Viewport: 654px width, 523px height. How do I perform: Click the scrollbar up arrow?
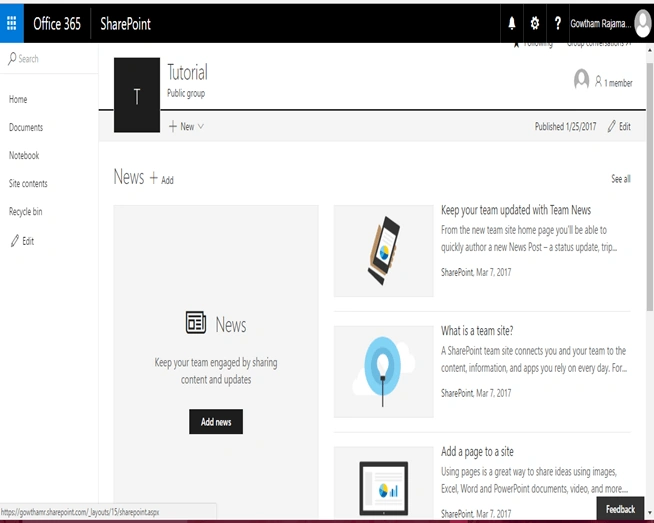[x=650, y=50]
